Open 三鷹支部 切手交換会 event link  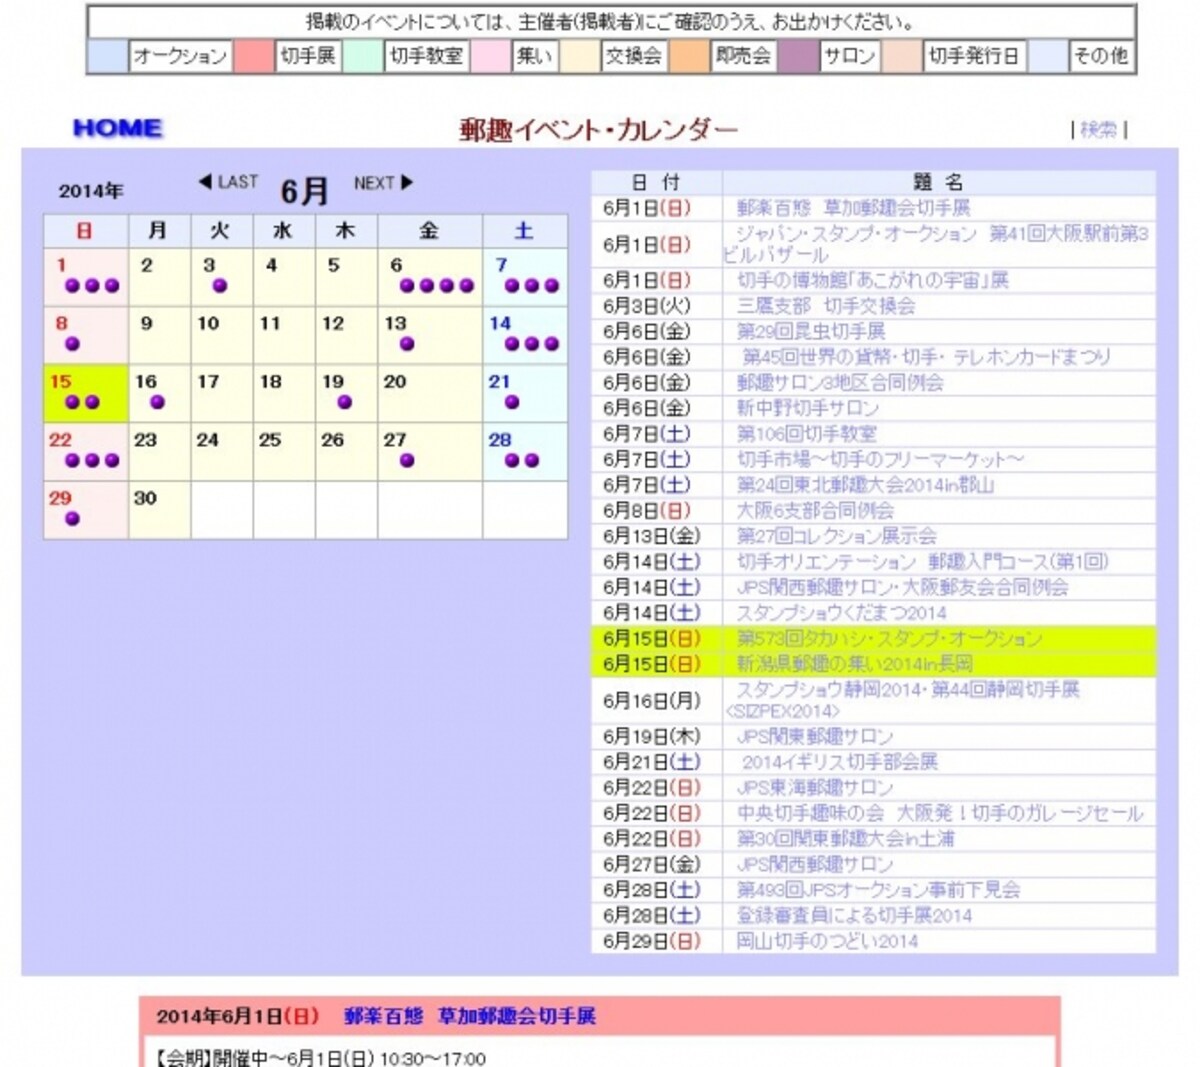coord(826,306)
